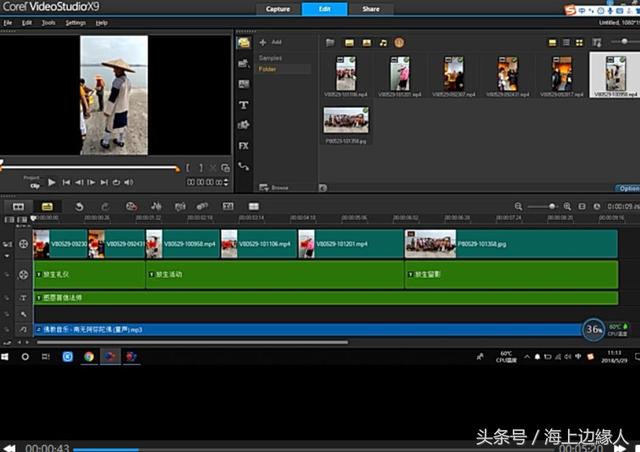Open the preview volume control
This screenshot has height=452, width=640.
(129, 182)
